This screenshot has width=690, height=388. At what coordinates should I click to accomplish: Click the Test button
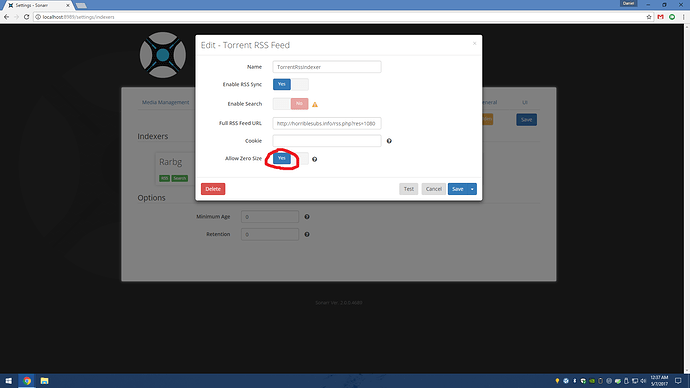tap(408, 189)
